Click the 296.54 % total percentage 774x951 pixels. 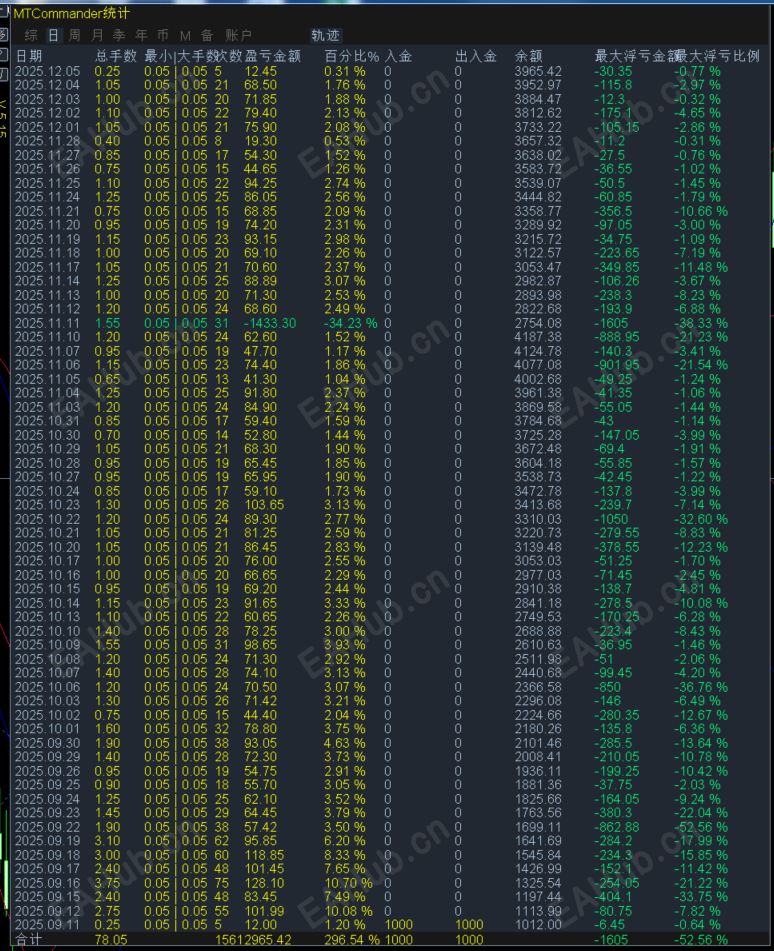(352, 940)
